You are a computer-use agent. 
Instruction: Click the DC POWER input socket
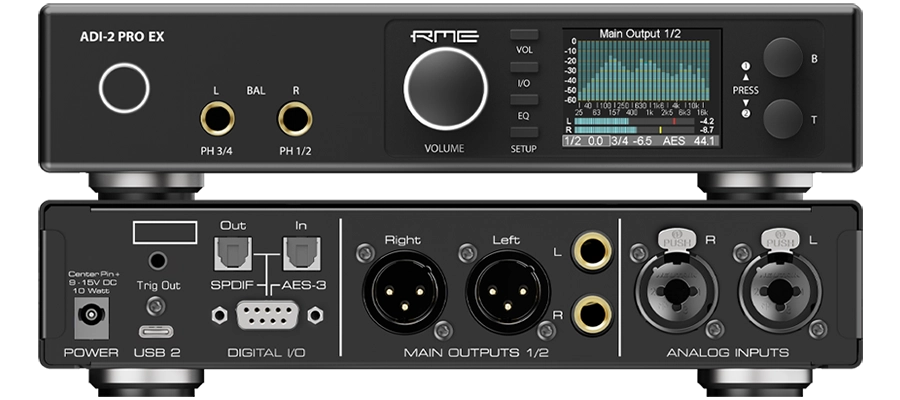[x=91, y=317]
